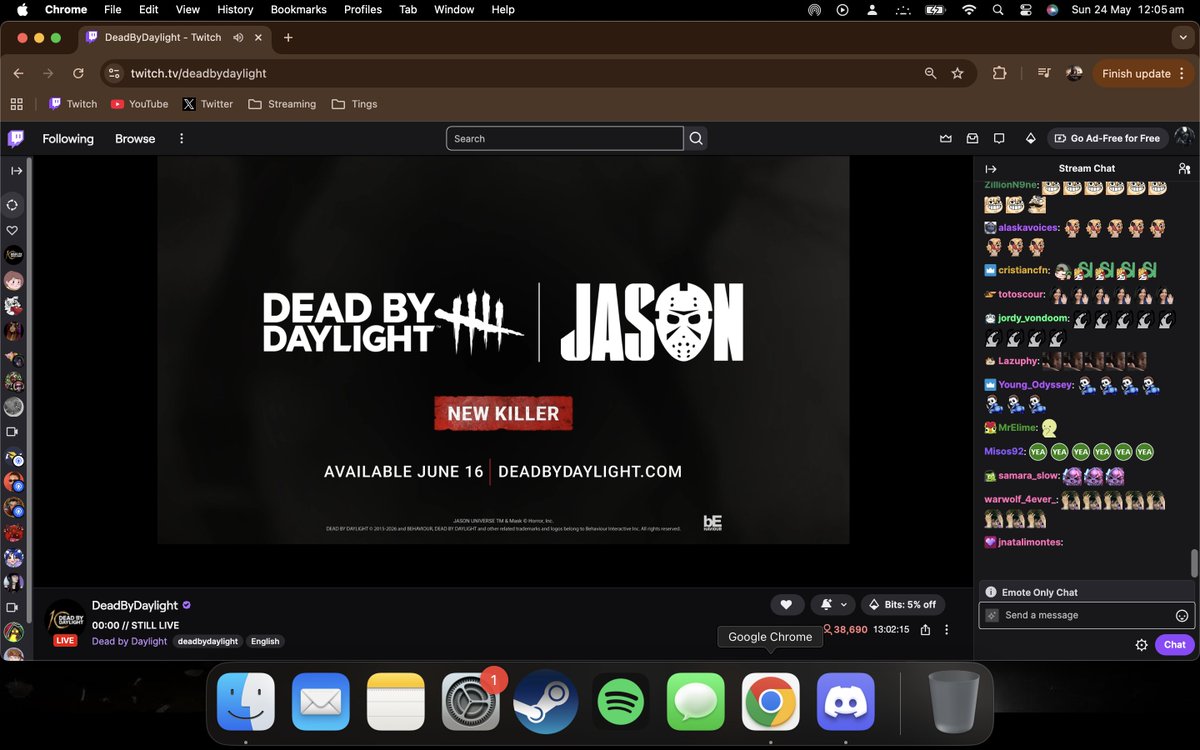Open Steam from the Dock
The width and height of the screenshot is (1200, 750).
pos(546,702)
